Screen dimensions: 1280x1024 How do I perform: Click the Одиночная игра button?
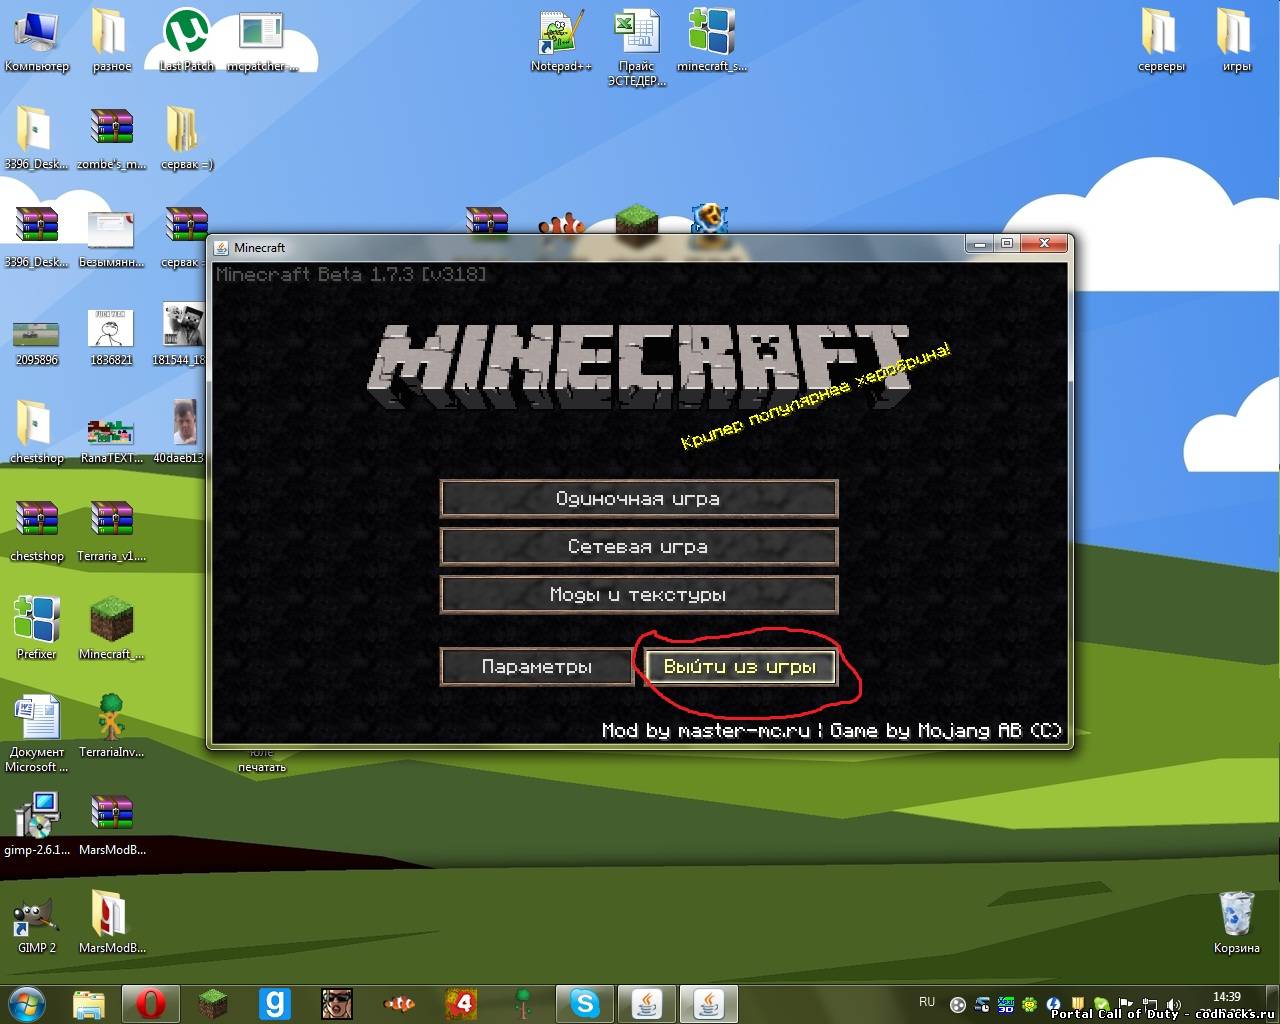(639, 499)
